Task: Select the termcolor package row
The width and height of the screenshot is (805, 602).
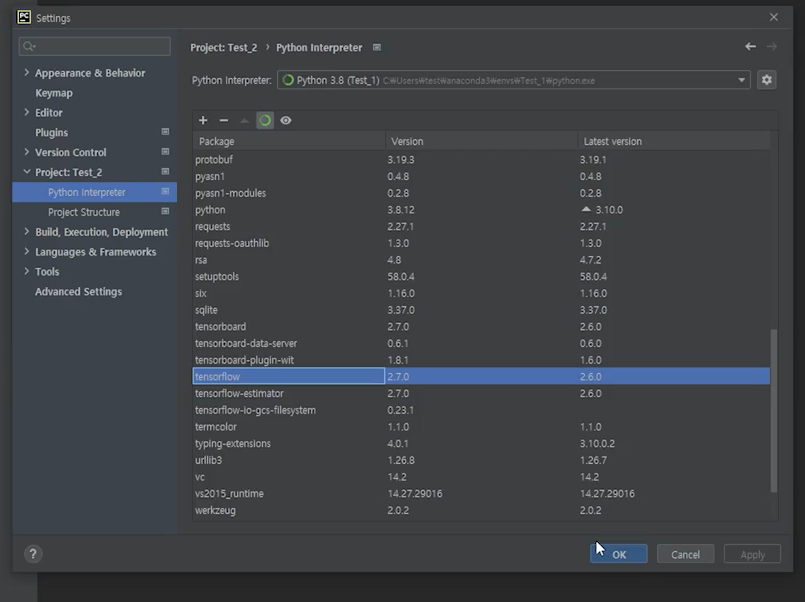Action: coord(481,426)
